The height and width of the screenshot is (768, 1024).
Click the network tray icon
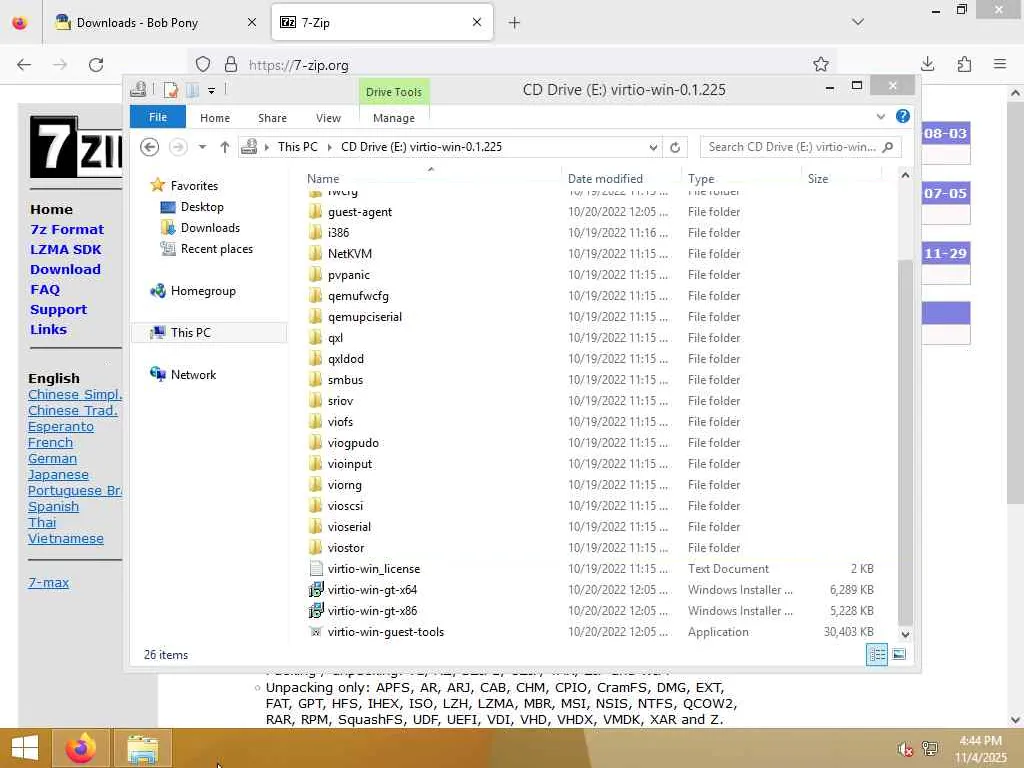pos(930,749)
